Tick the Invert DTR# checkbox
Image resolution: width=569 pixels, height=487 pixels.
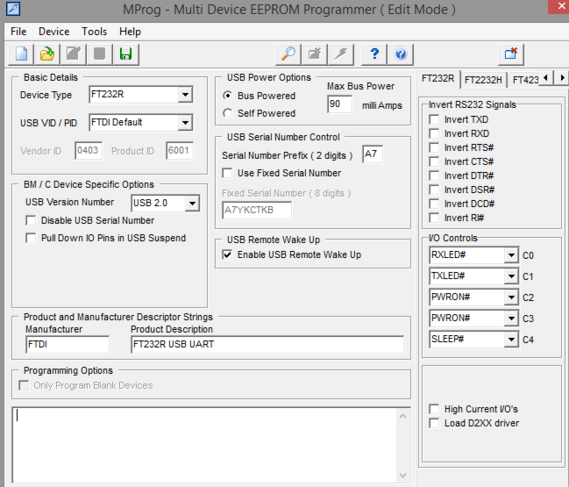point(434,176)
